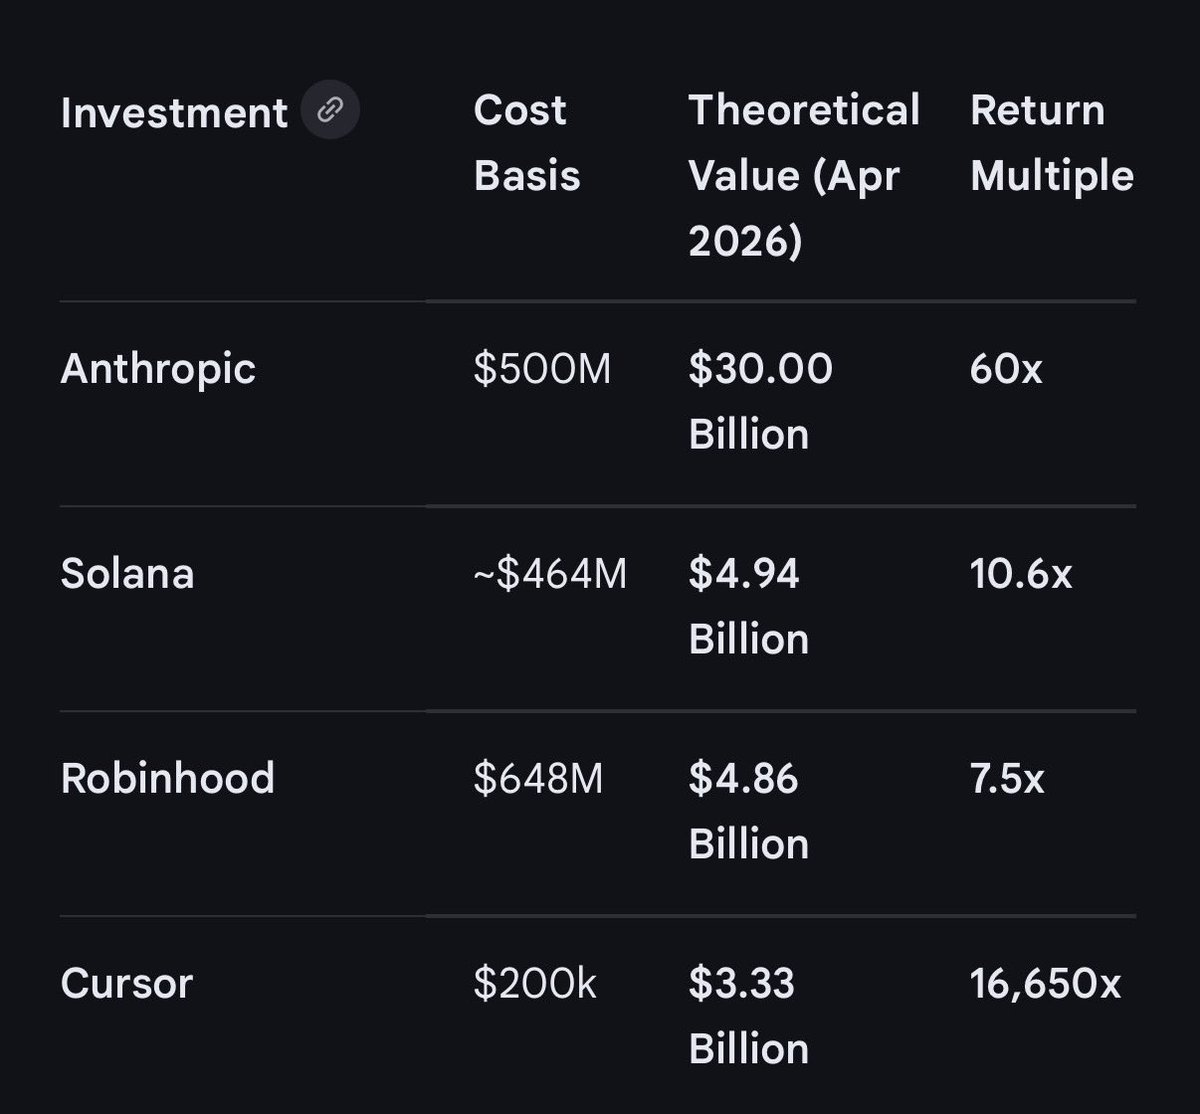Image resolution: width=1200 pixels, height=1114 pixels.
Task: Click the $4.86 Billion value
Action: click(748, 811)
